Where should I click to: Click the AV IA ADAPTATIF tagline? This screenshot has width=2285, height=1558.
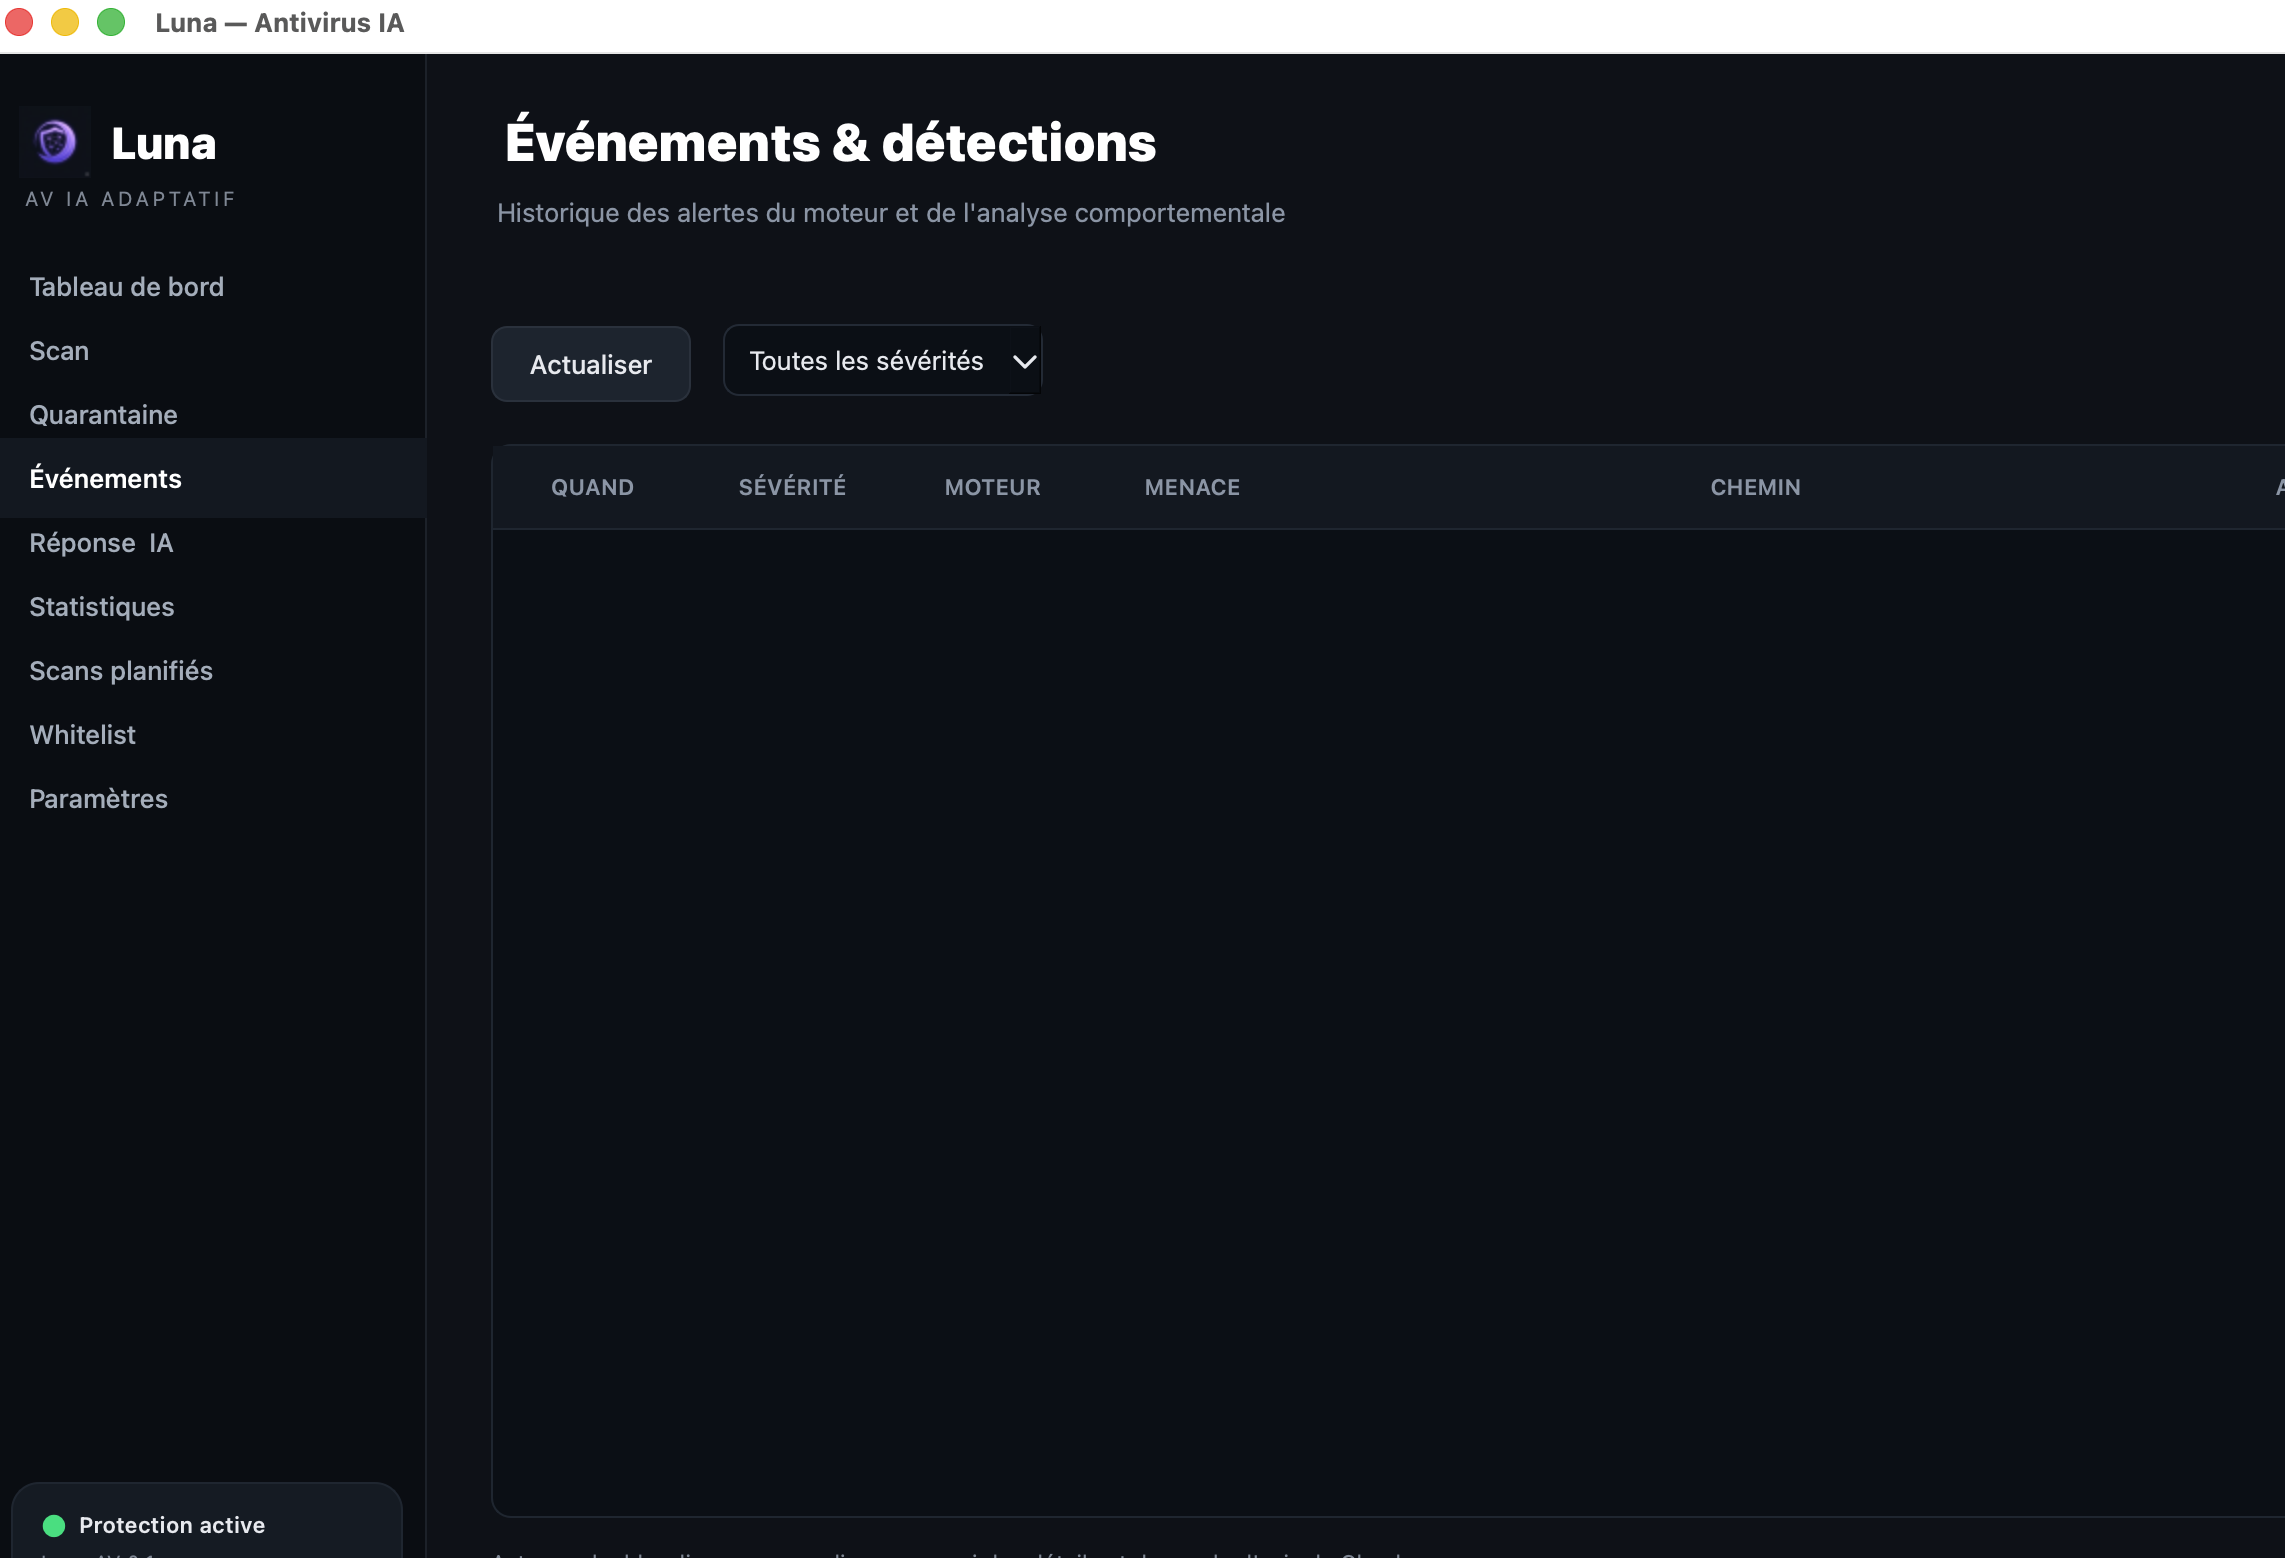pyautogui.click(x=131, y=199)
